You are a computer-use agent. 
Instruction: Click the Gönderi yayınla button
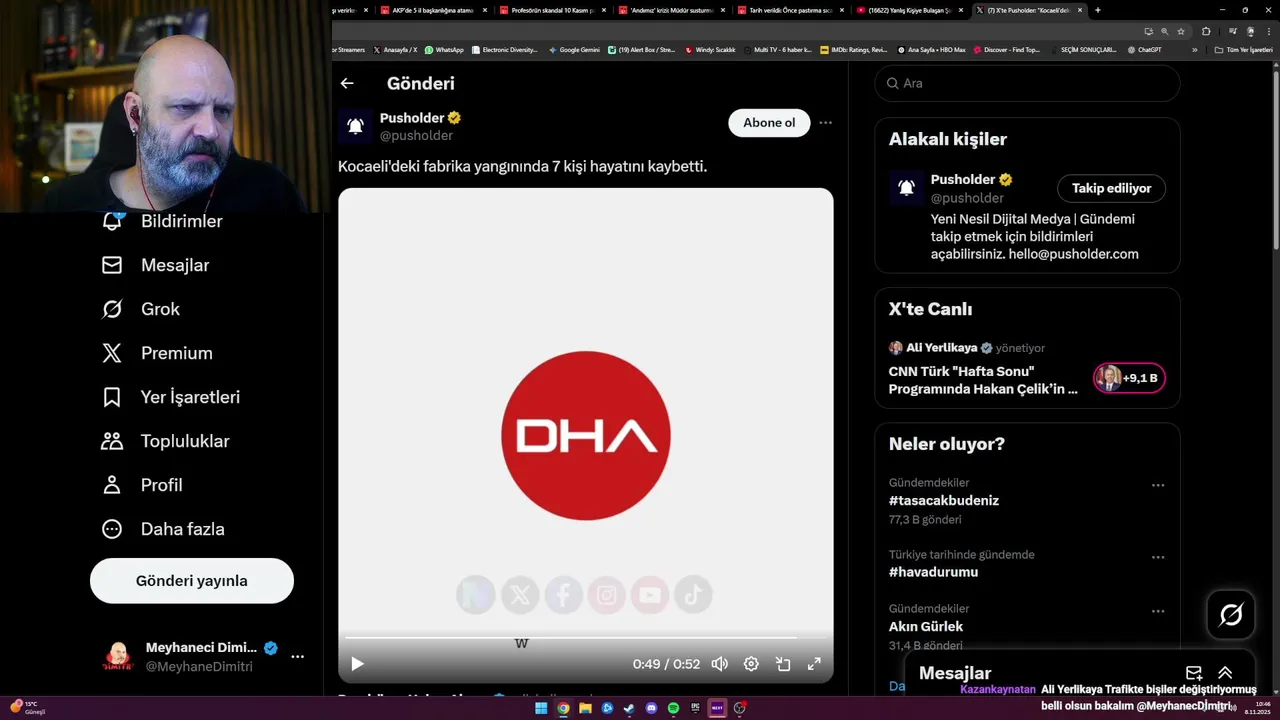(192, 581)
